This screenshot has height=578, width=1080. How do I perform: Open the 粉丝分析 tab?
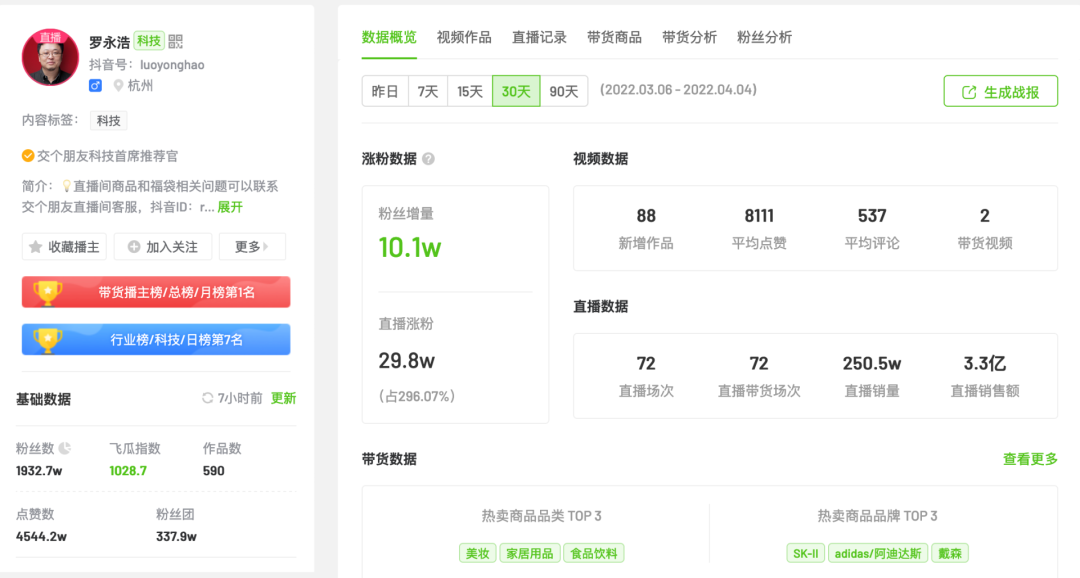coord(764,37)
